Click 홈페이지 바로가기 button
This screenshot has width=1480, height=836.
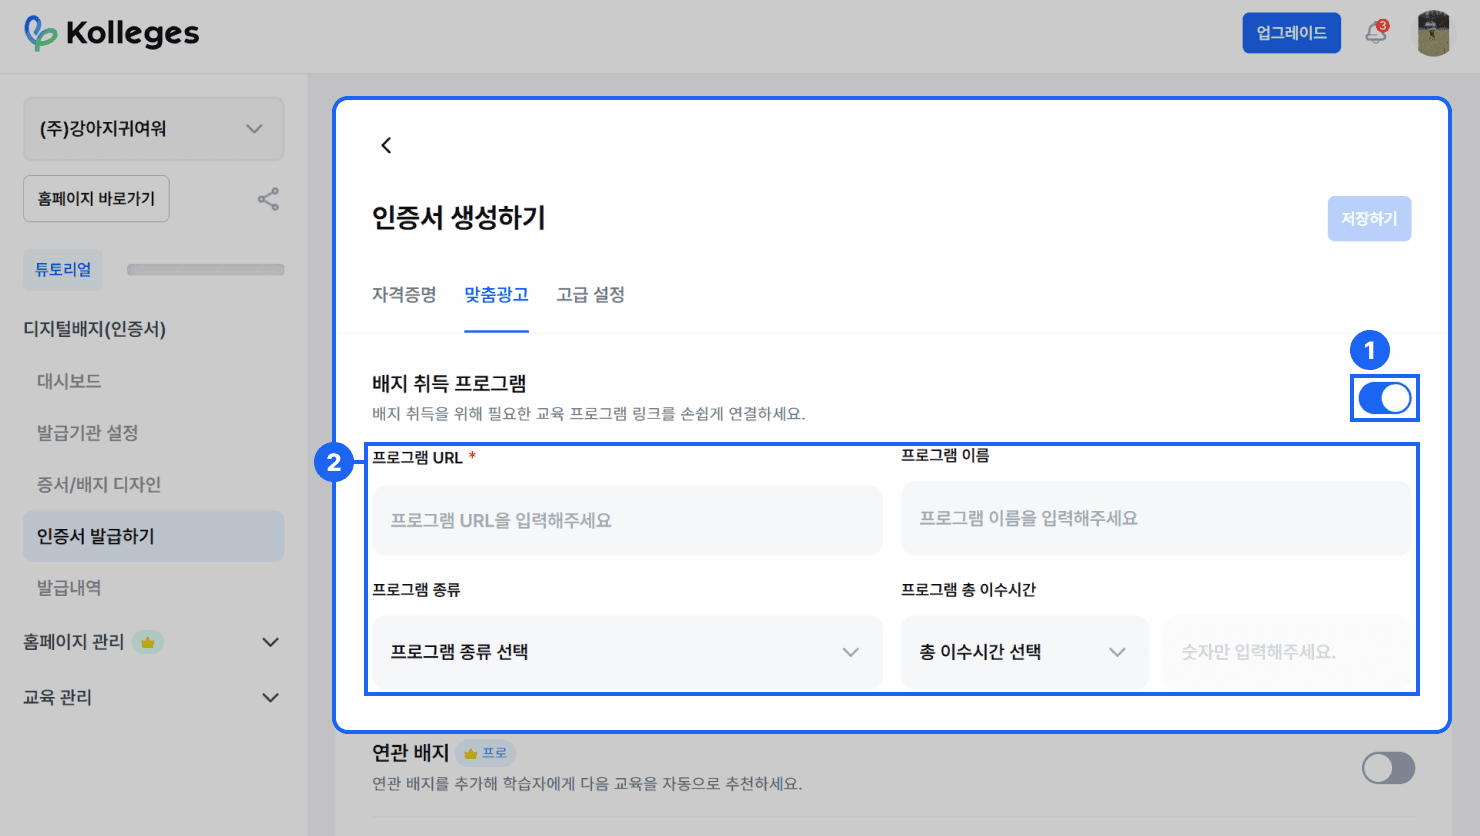(x=96, y=199)
